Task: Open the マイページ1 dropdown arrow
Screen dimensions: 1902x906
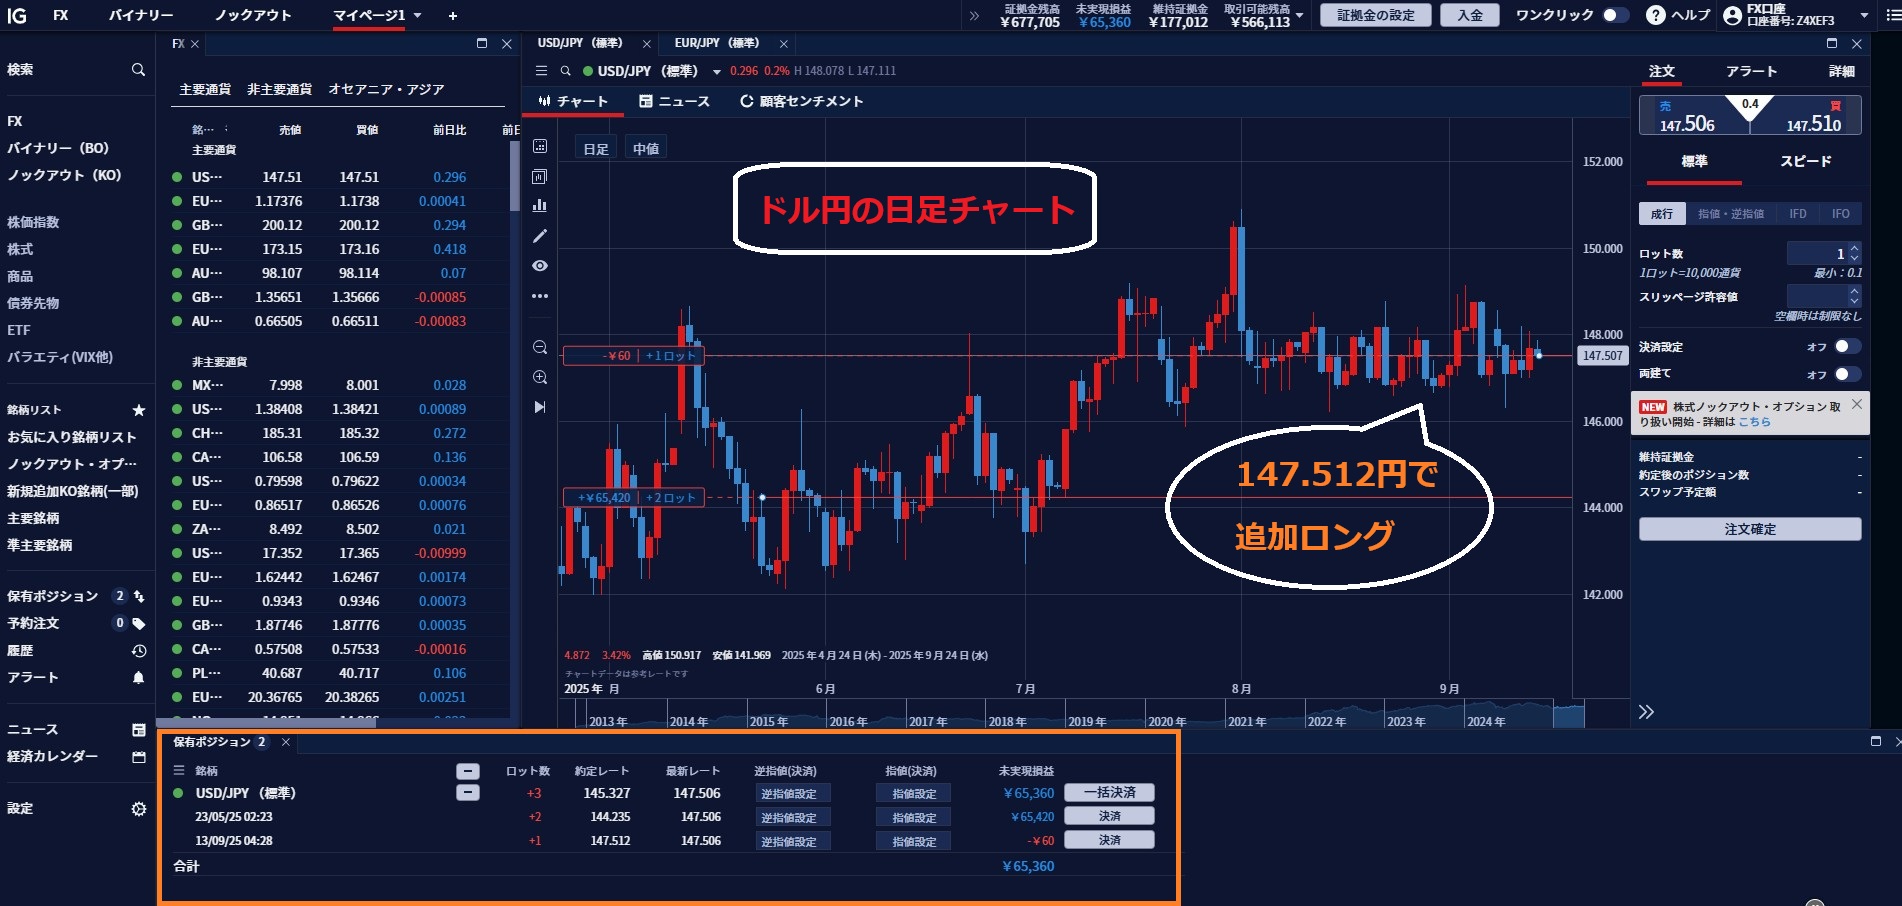Action: click(x=417, y=15)
